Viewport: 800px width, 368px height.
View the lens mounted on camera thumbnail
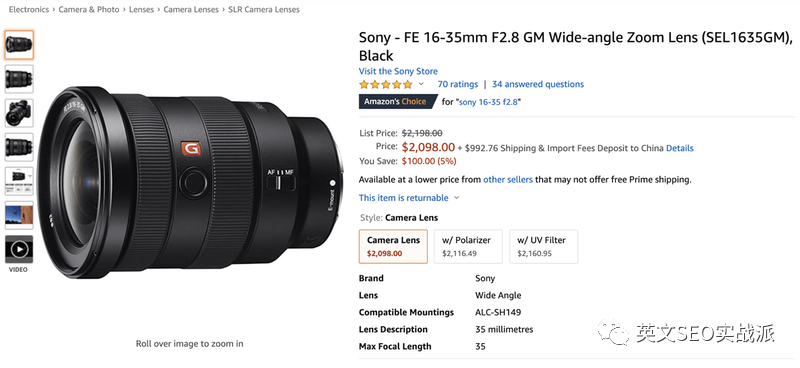(19, 113)
